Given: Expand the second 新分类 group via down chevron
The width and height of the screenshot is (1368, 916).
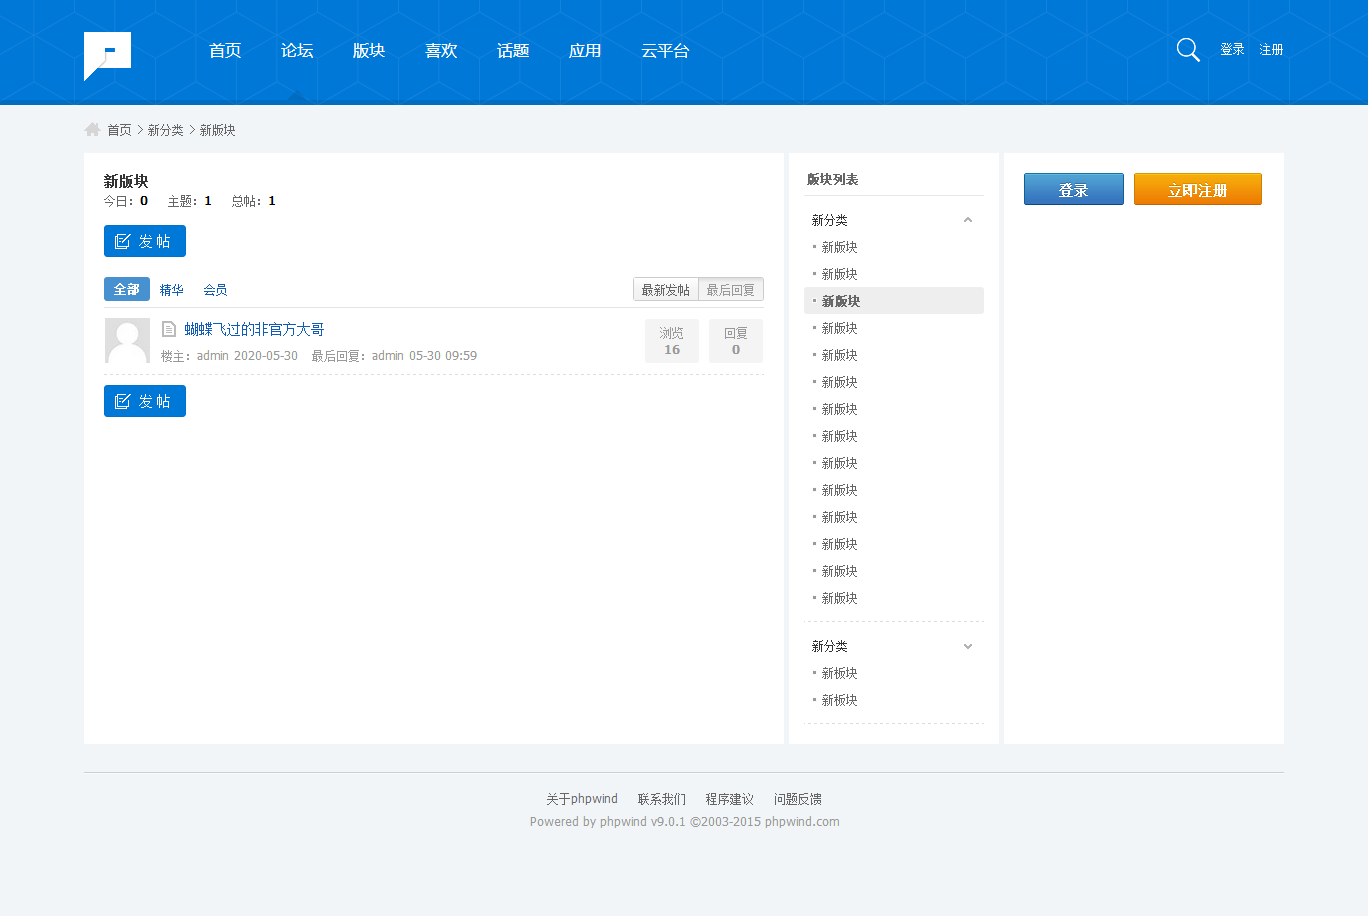Looking at the screenshot, I should pyautogui.click(x=968, y=646).
